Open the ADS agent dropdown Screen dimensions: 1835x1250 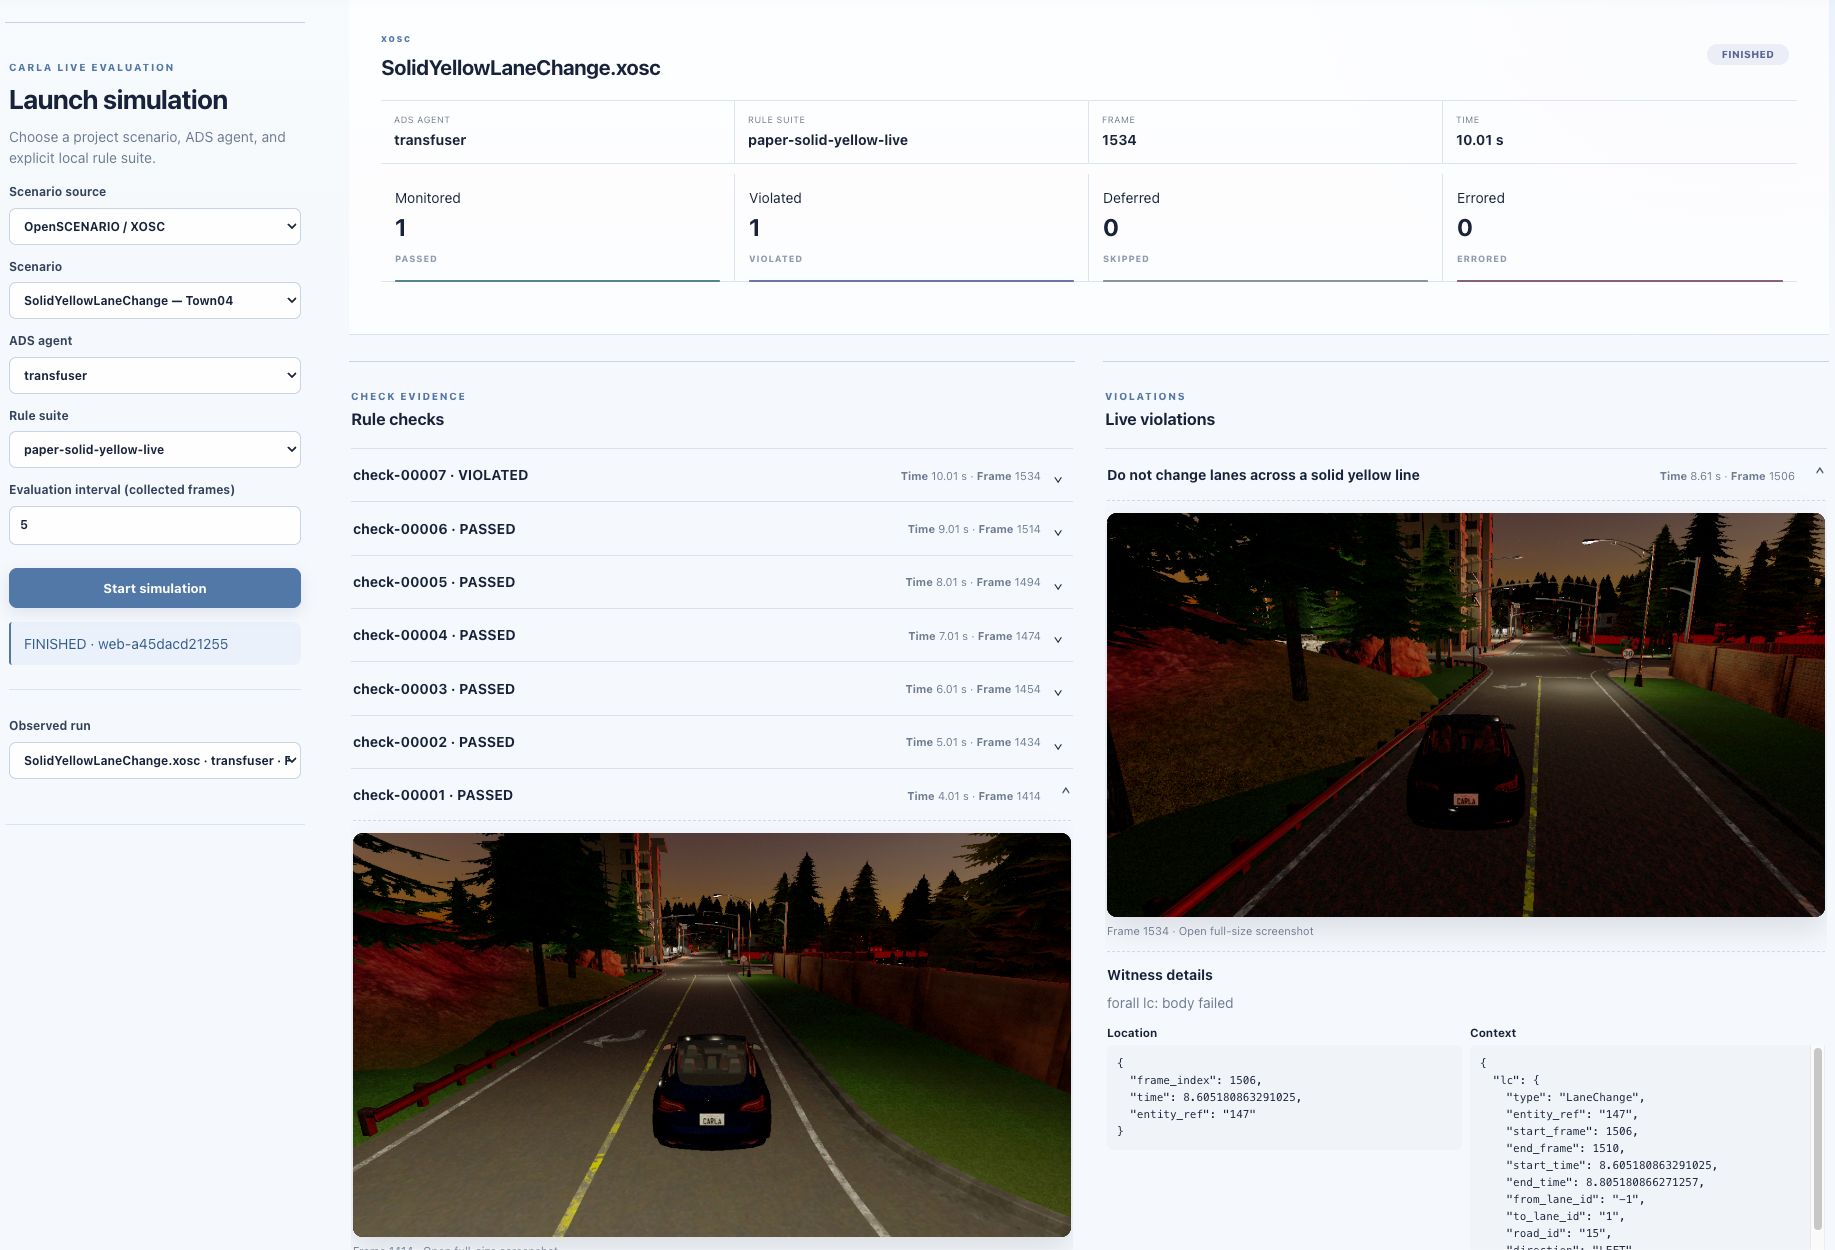[155, 376]
